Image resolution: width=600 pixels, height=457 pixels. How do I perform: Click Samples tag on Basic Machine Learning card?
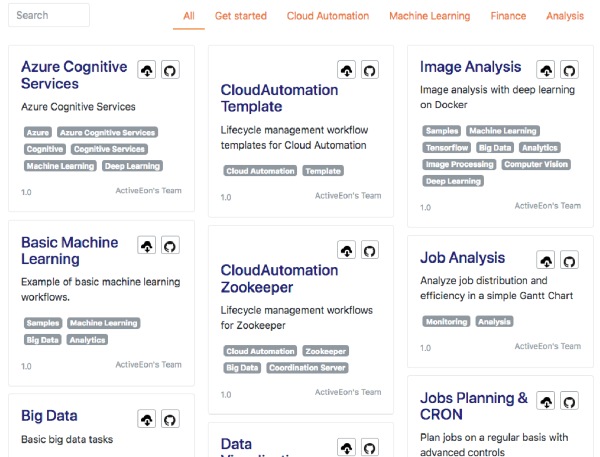coord(43,323)
